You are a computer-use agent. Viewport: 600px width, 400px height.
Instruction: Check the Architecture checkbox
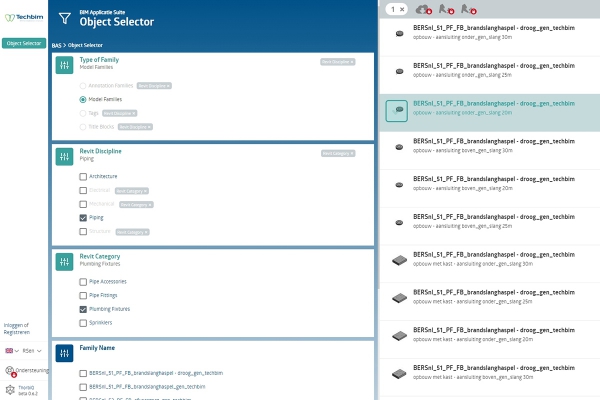(83, 176)
